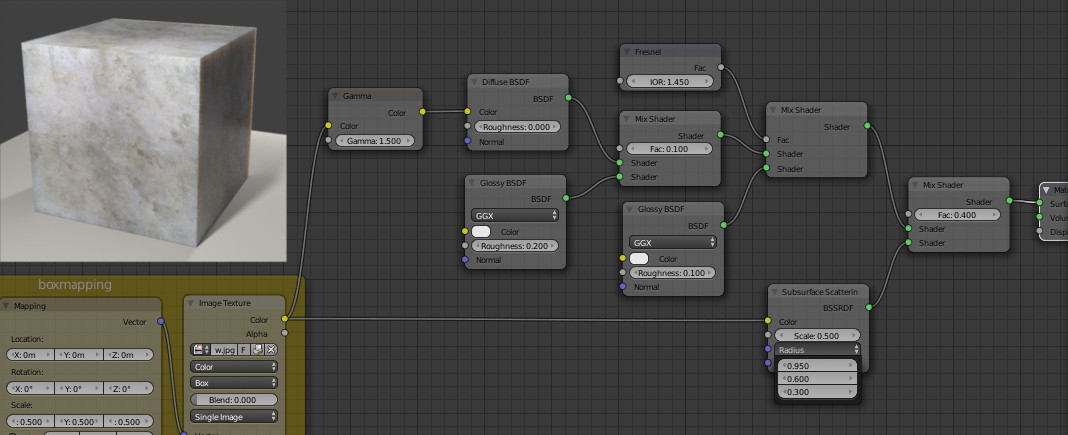This screenshot has width=1068, height=435.
Task: Click Image Texture's Color output socket
Action: (x=285, y=319)
